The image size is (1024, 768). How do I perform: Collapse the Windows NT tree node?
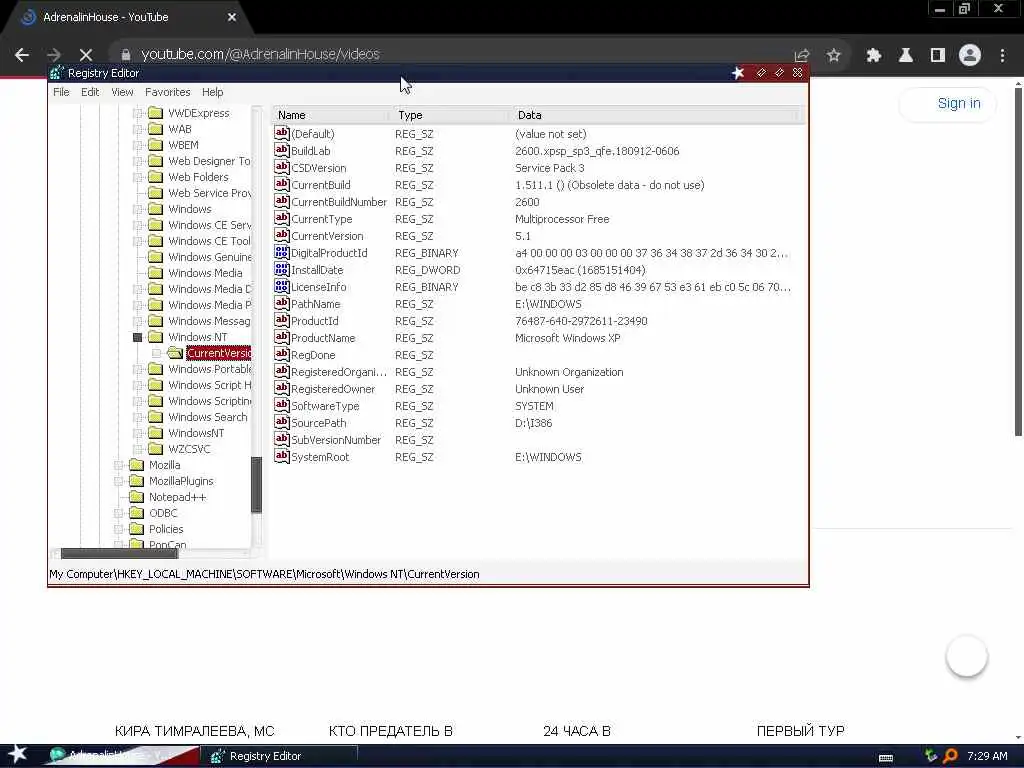tap(137, 337)
